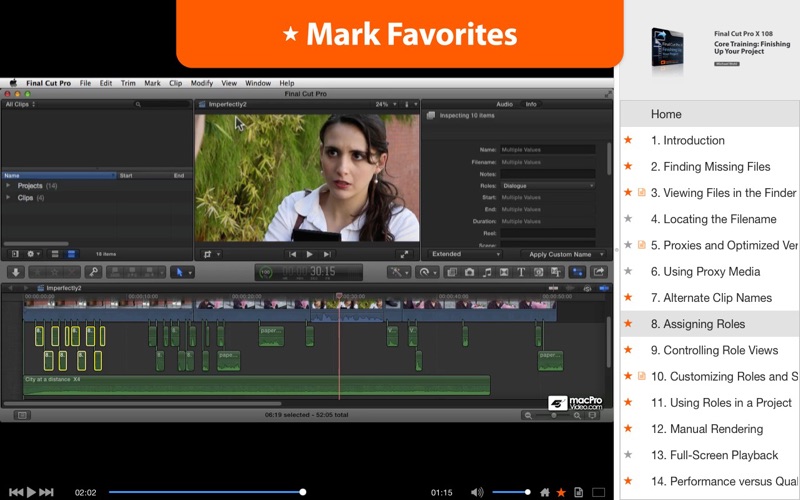Expand the Clips (4) row
This screenshot has height=500, width=800.
point(8,197)
